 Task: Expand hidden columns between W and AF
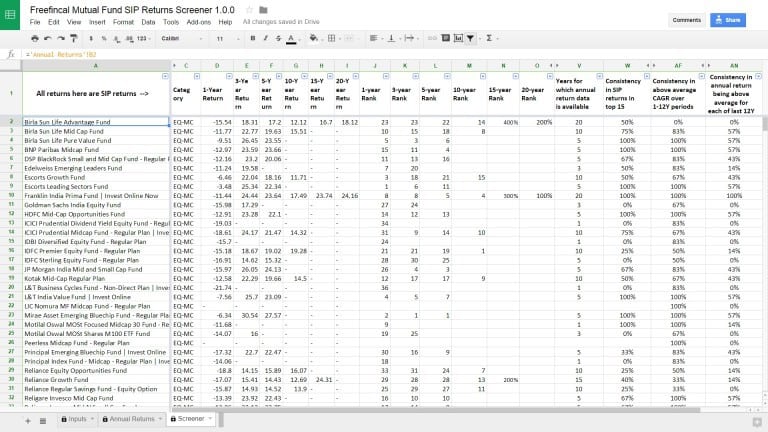pos(650,66)
